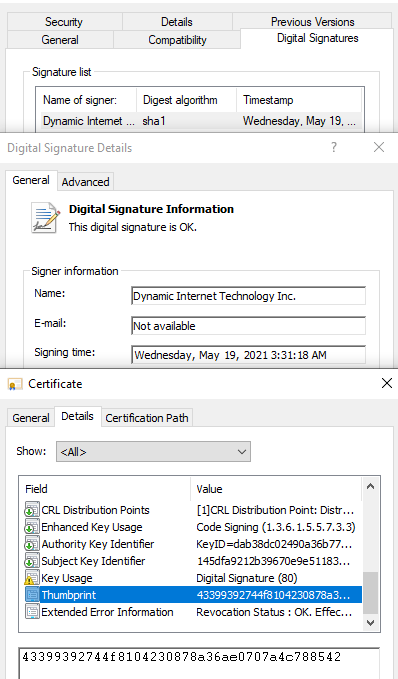This screenshot has height=679, width=398.
Task: Click the field list scroll down arrow
Action: point(370,623)
